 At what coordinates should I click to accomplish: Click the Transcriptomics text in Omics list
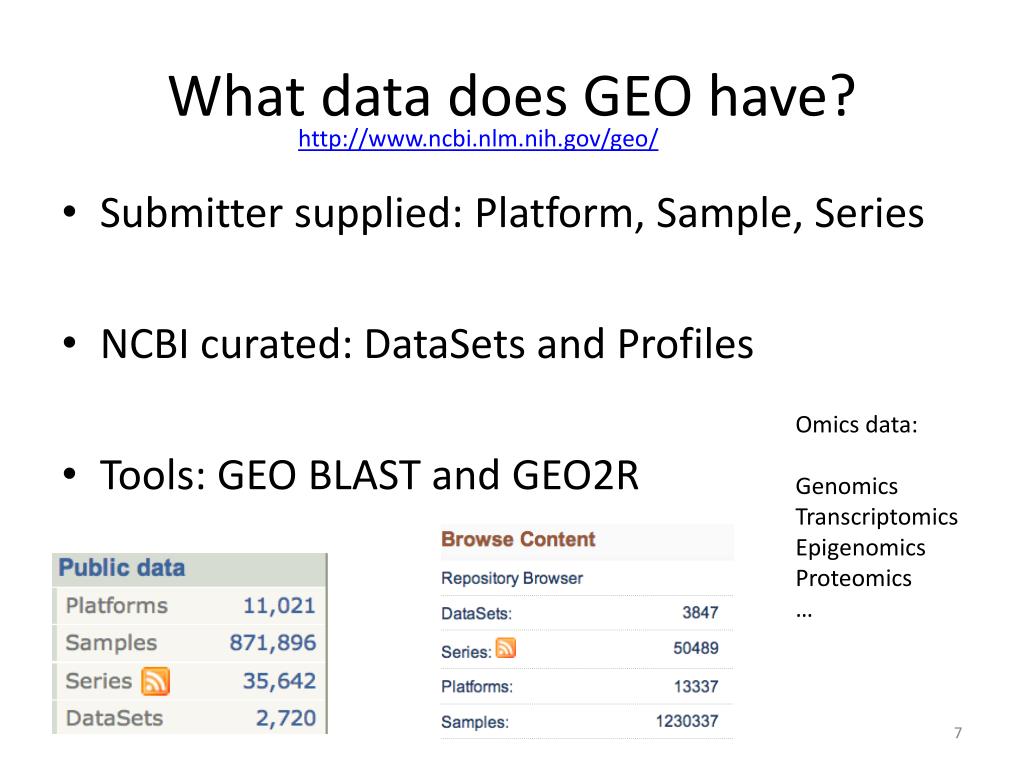876,517
